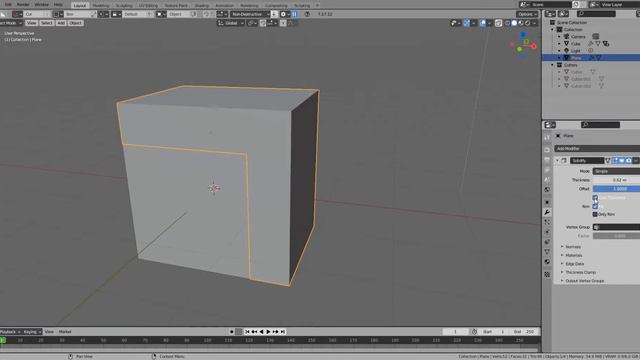This screenshot has width=640, height=360.
Task: Toggle X-ray display in viewport header
Action: tap(498, 23)
